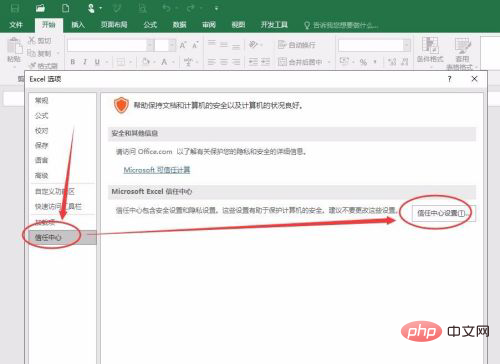Open the font name dropdown
500x364 pixels.
tap(150, 45)
